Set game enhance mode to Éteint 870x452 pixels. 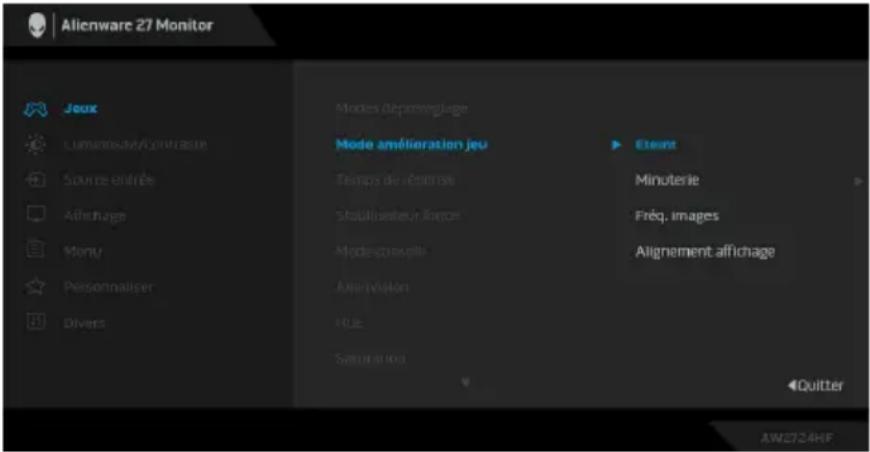click(655, 145)
